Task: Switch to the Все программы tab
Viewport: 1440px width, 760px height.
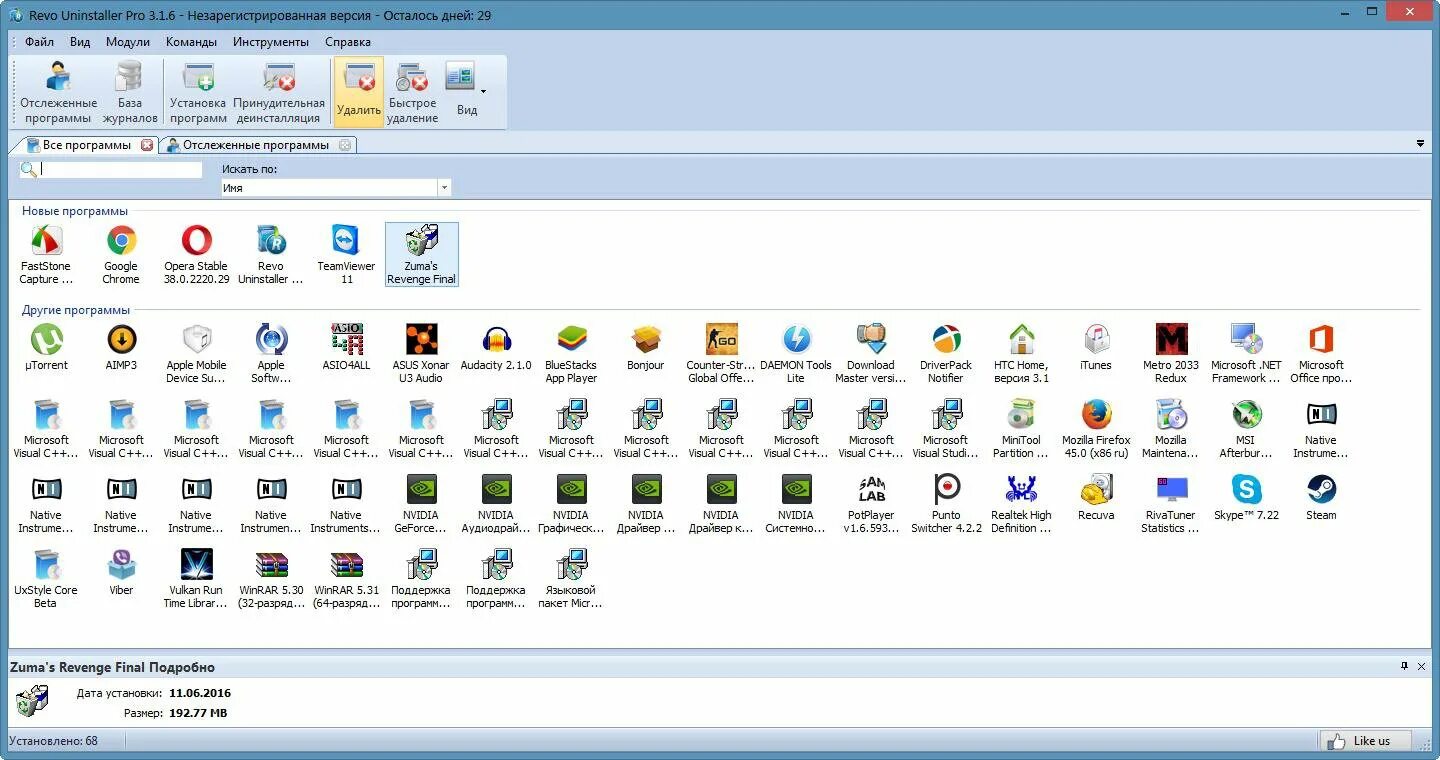Action: pos(87,145)
